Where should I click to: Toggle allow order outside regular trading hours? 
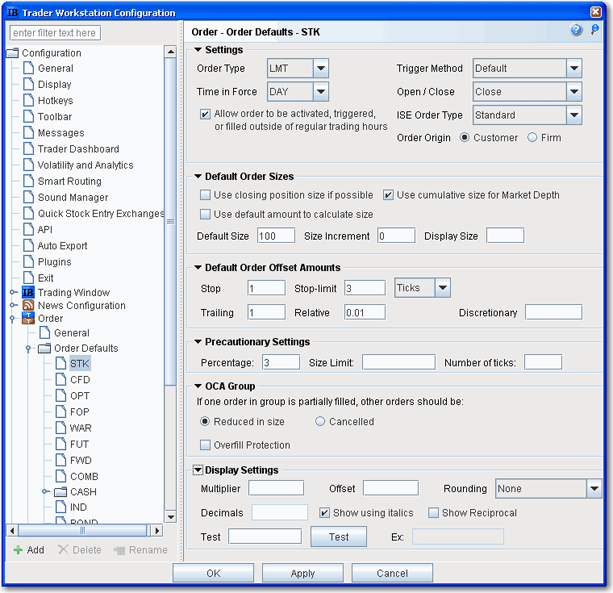point(205,114)
